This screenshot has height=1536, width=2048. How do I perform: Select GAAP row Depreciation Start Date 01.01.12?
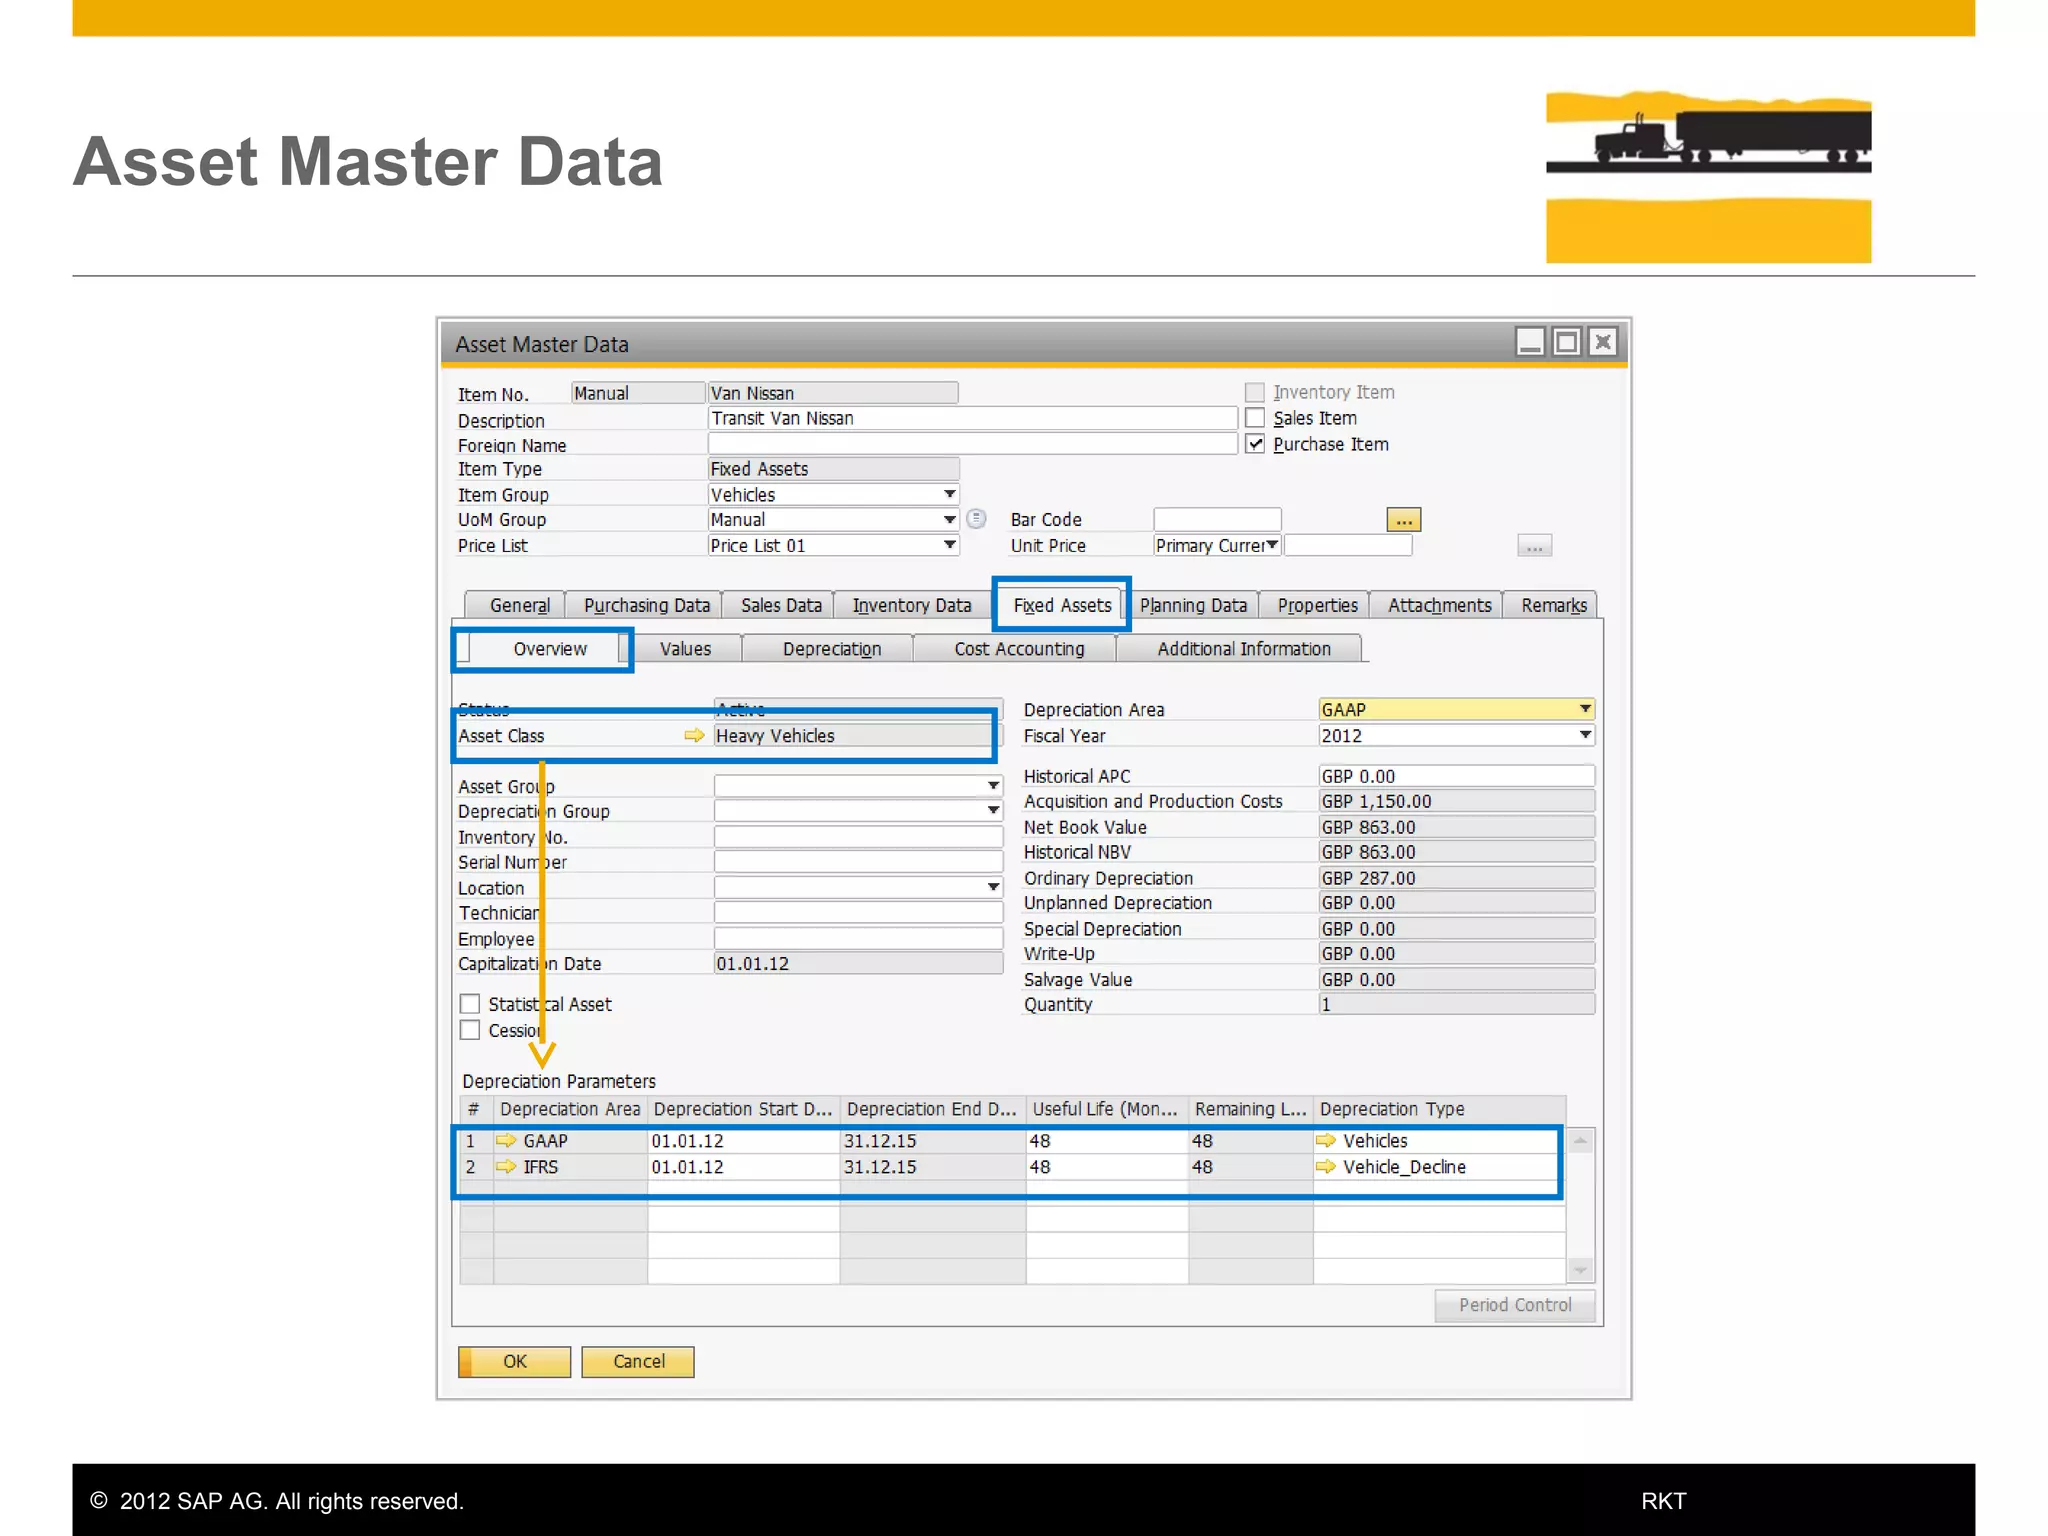coord(743,1140)
